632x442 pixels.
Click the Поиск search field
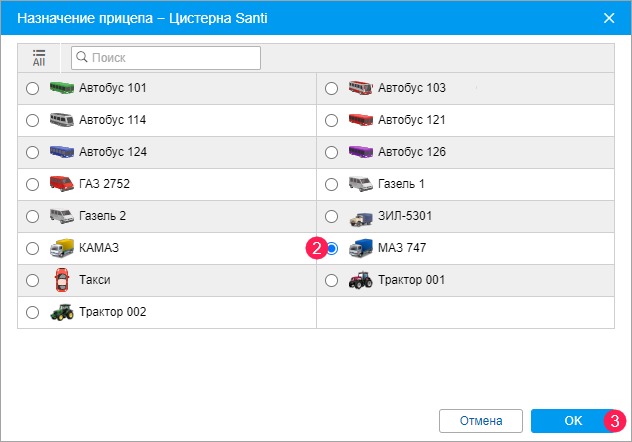pos(165,58)
